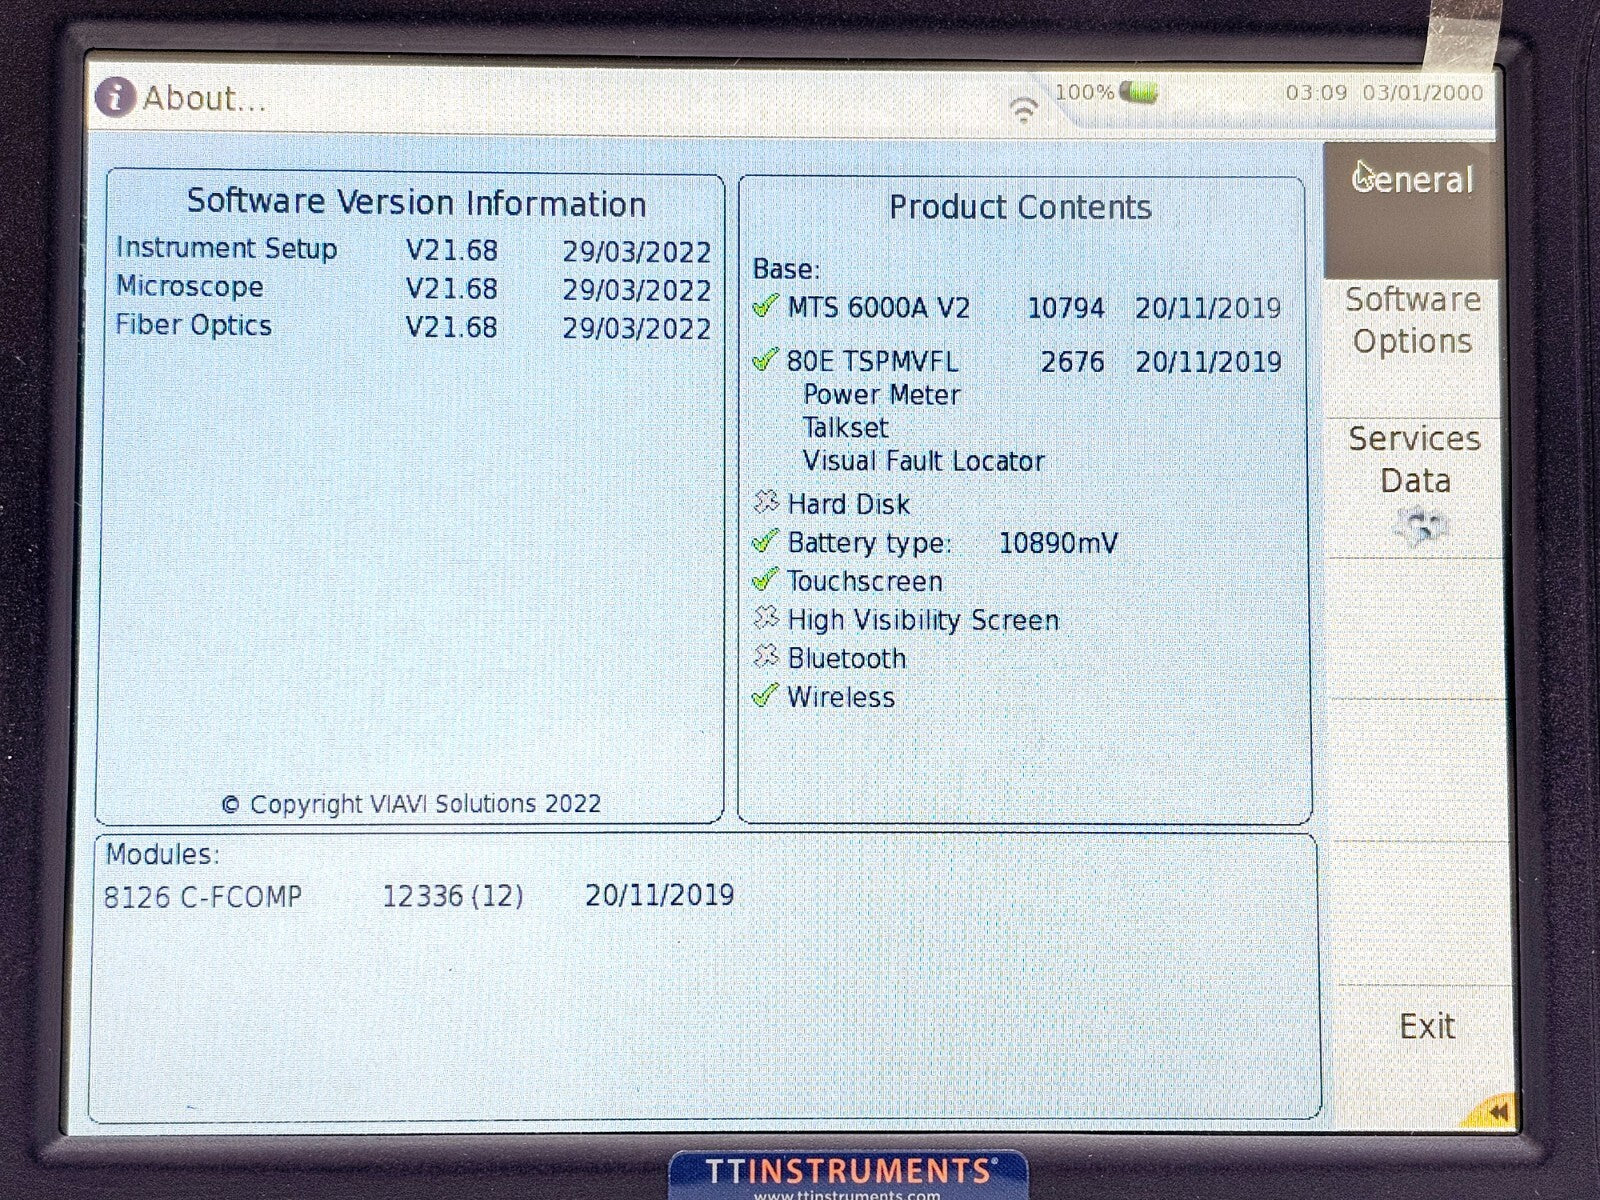
Task: Click the About info icon
Action: [115, 97]
